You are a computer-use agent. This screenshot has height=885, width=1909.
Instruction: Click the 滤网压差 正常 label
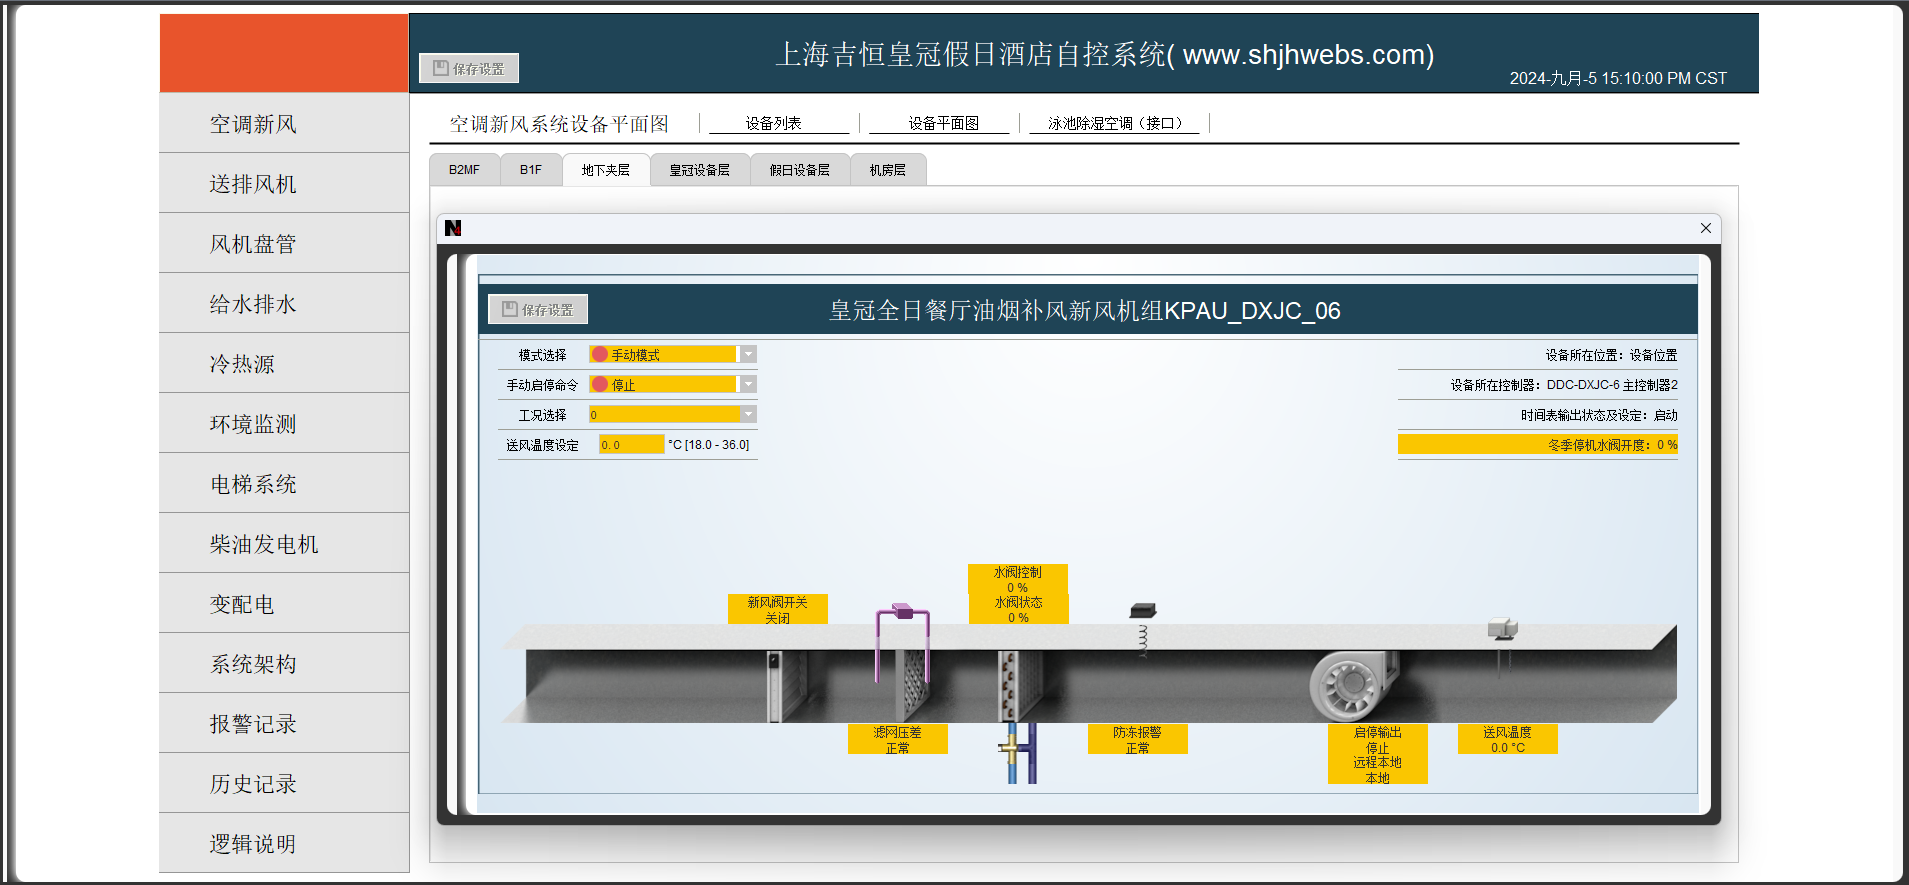pyautogui.click(x=898, y=739)
